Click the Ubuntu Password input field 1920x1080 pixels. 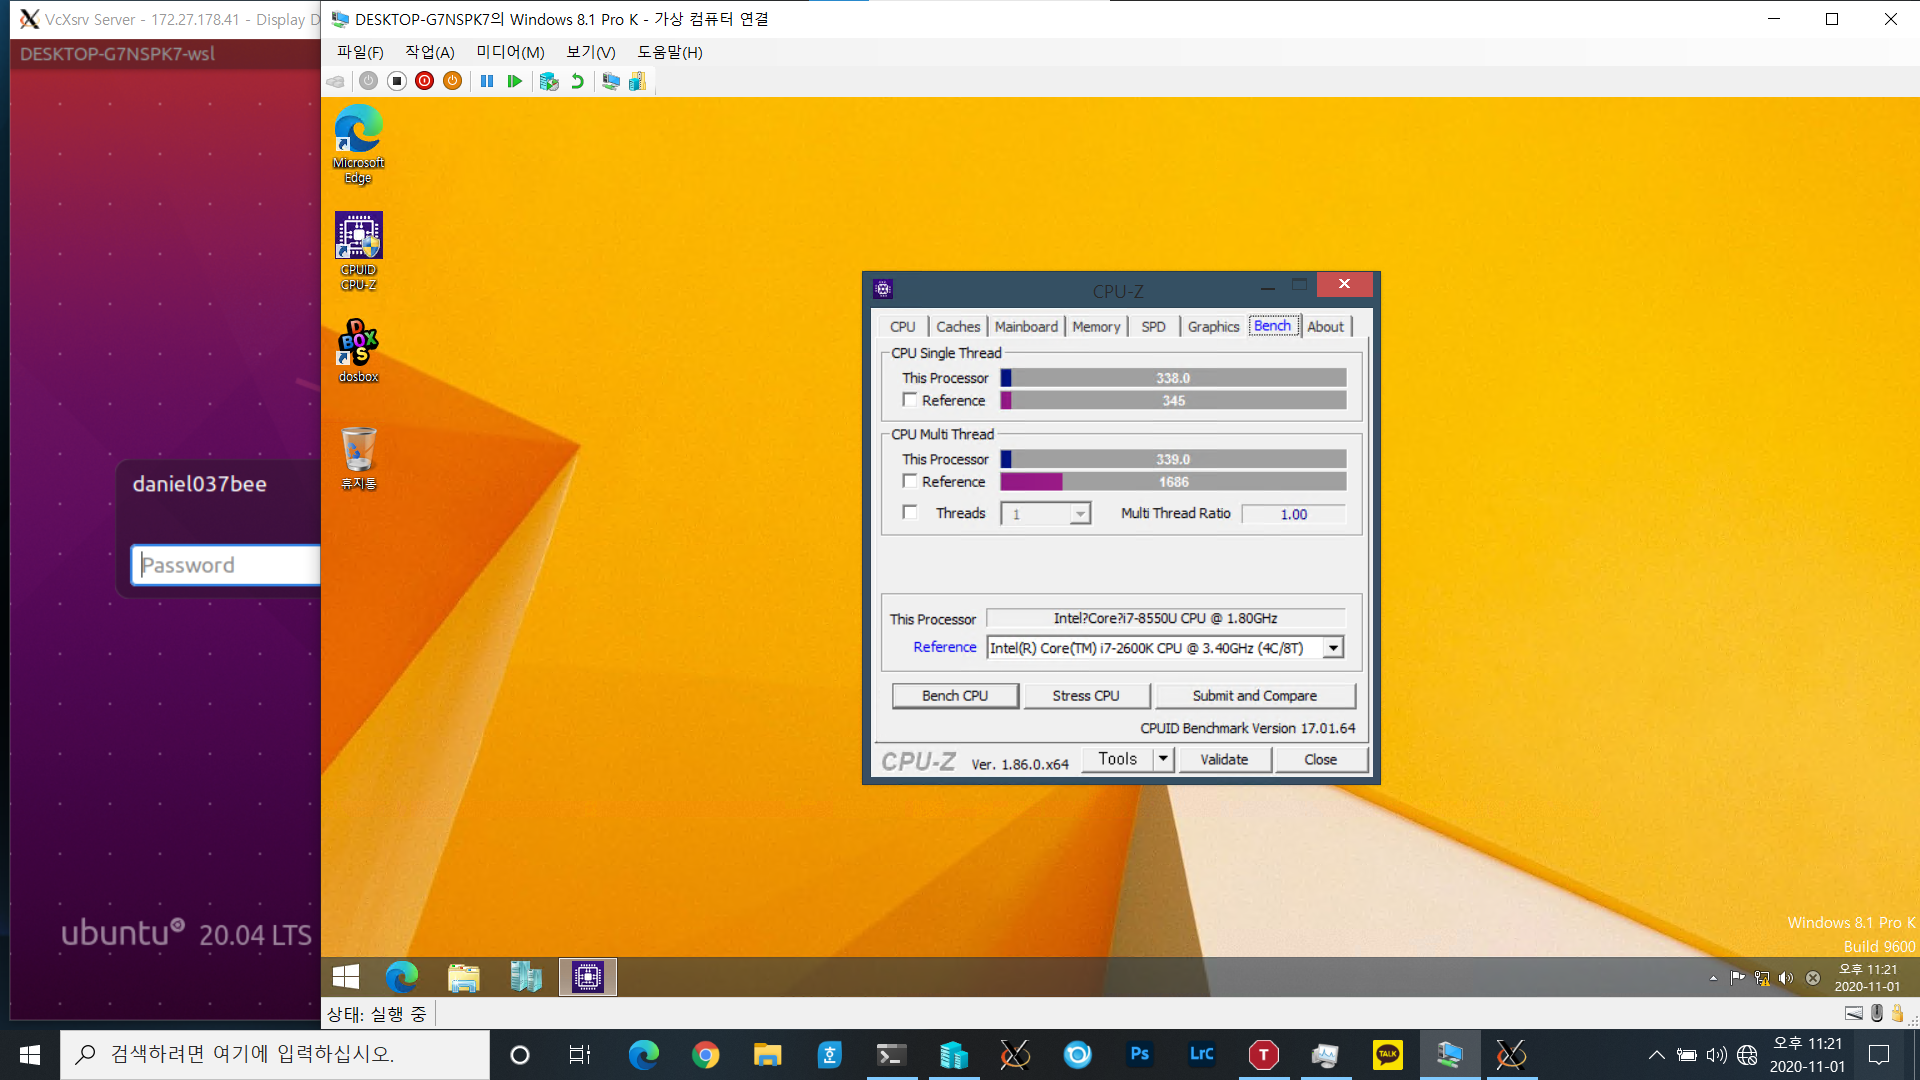(226, 565)
